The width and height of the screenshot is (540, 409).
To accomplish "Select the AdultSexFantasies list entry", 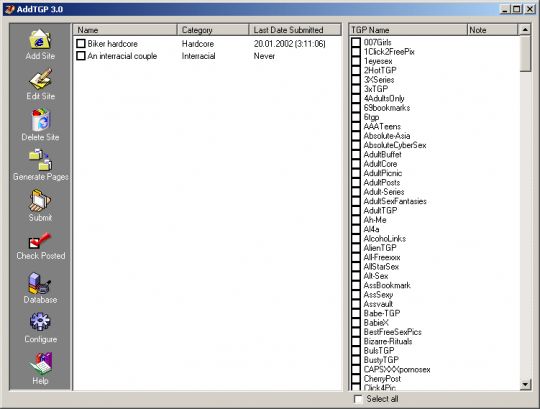I will 395,201.
